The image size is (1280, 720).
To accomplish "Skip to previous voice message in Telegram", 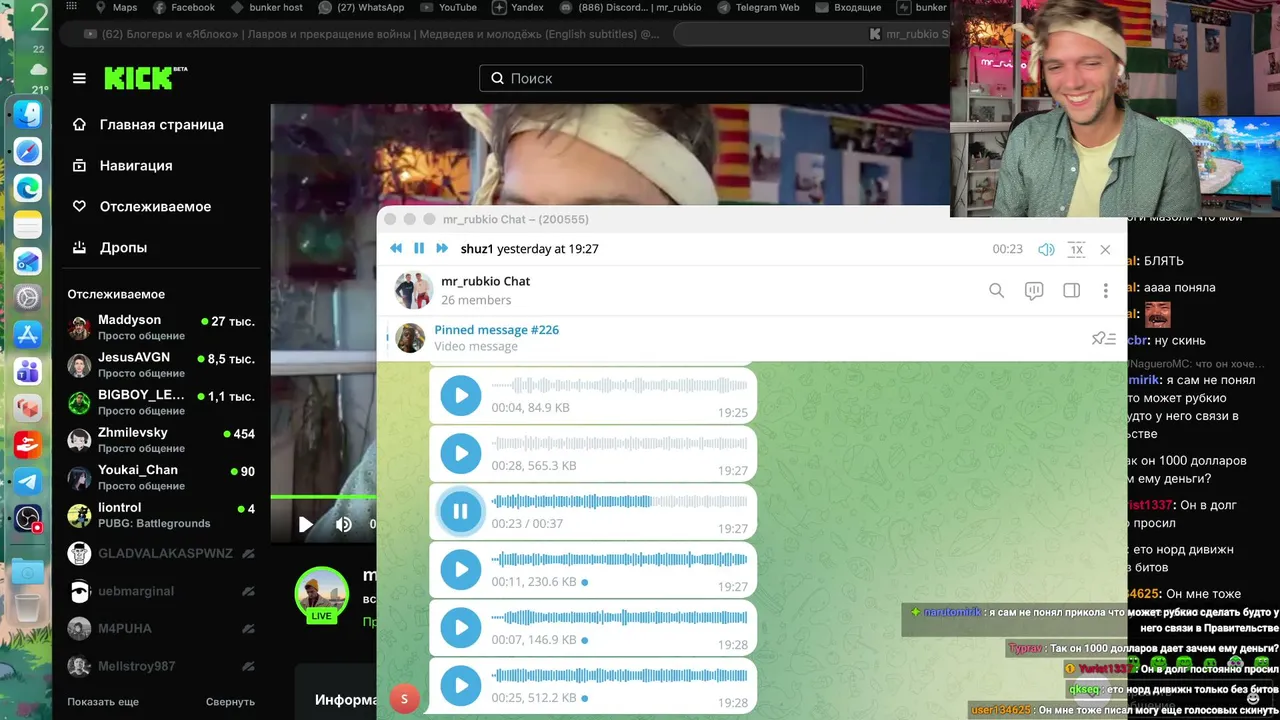I will [396, 249].
